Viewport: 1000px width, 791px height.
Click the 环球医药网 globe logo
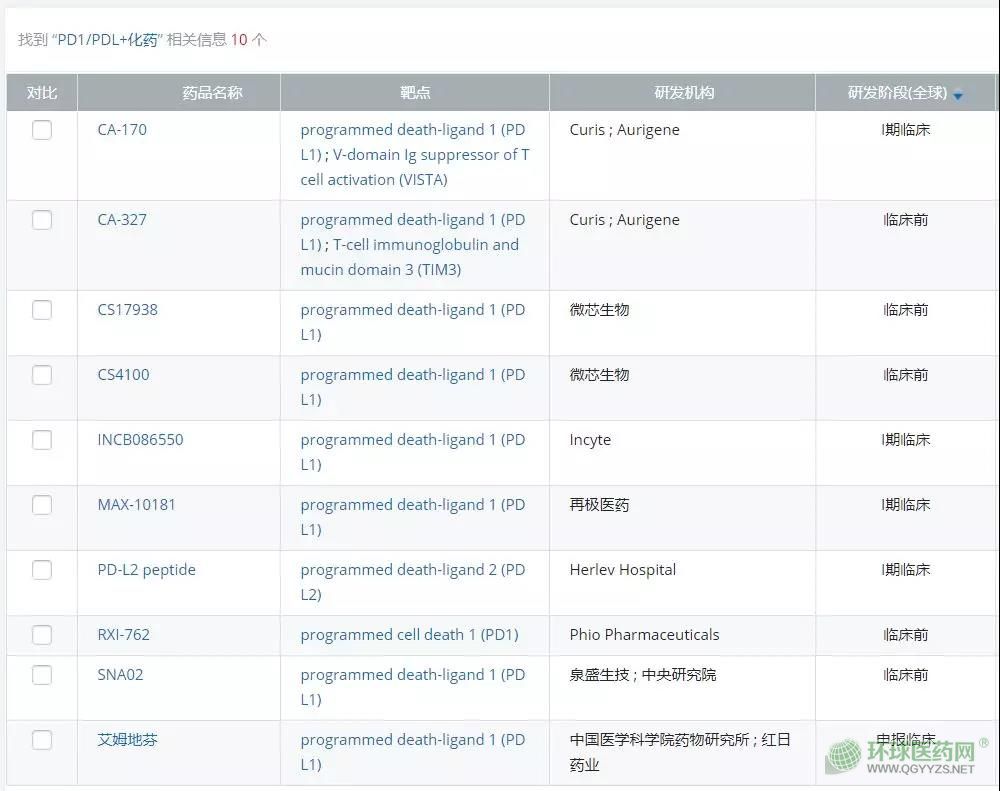843,757
